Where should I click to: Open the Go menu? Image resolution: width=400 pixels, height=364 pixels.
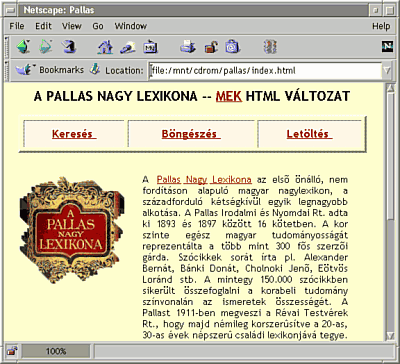tap(98, 26)
